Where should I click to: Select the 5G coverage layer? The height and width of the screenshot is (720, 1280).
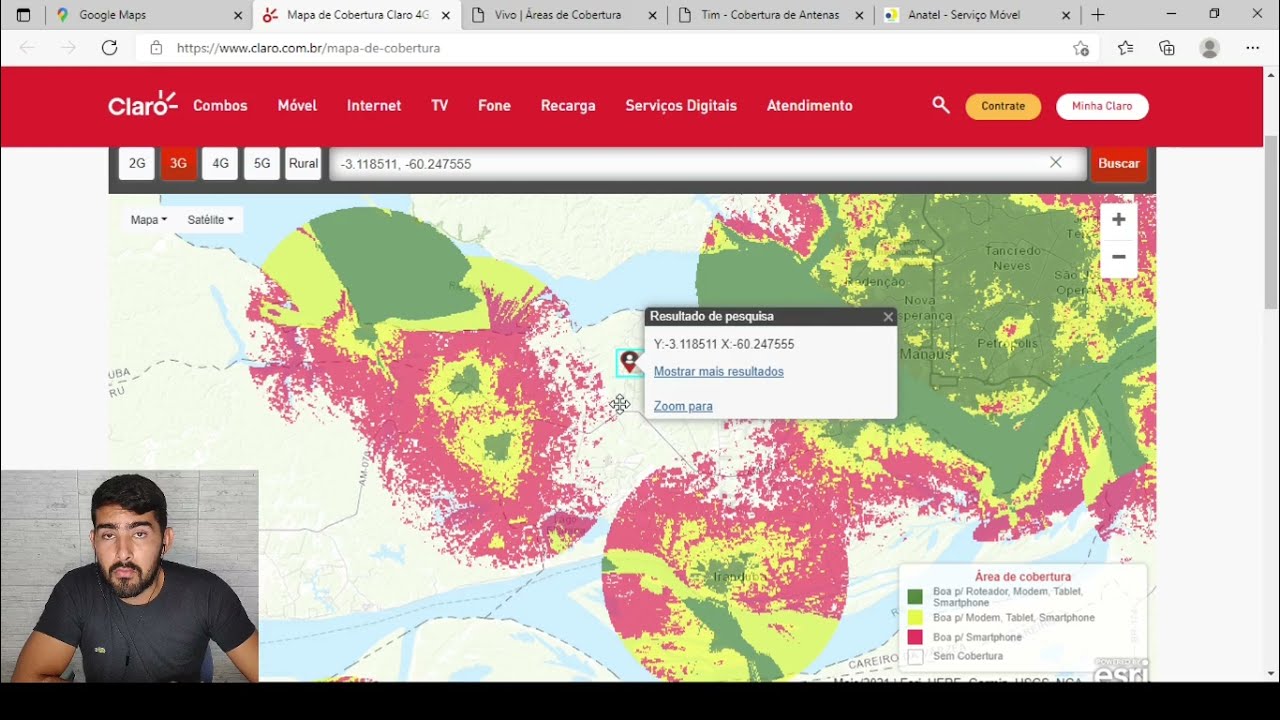262,163
